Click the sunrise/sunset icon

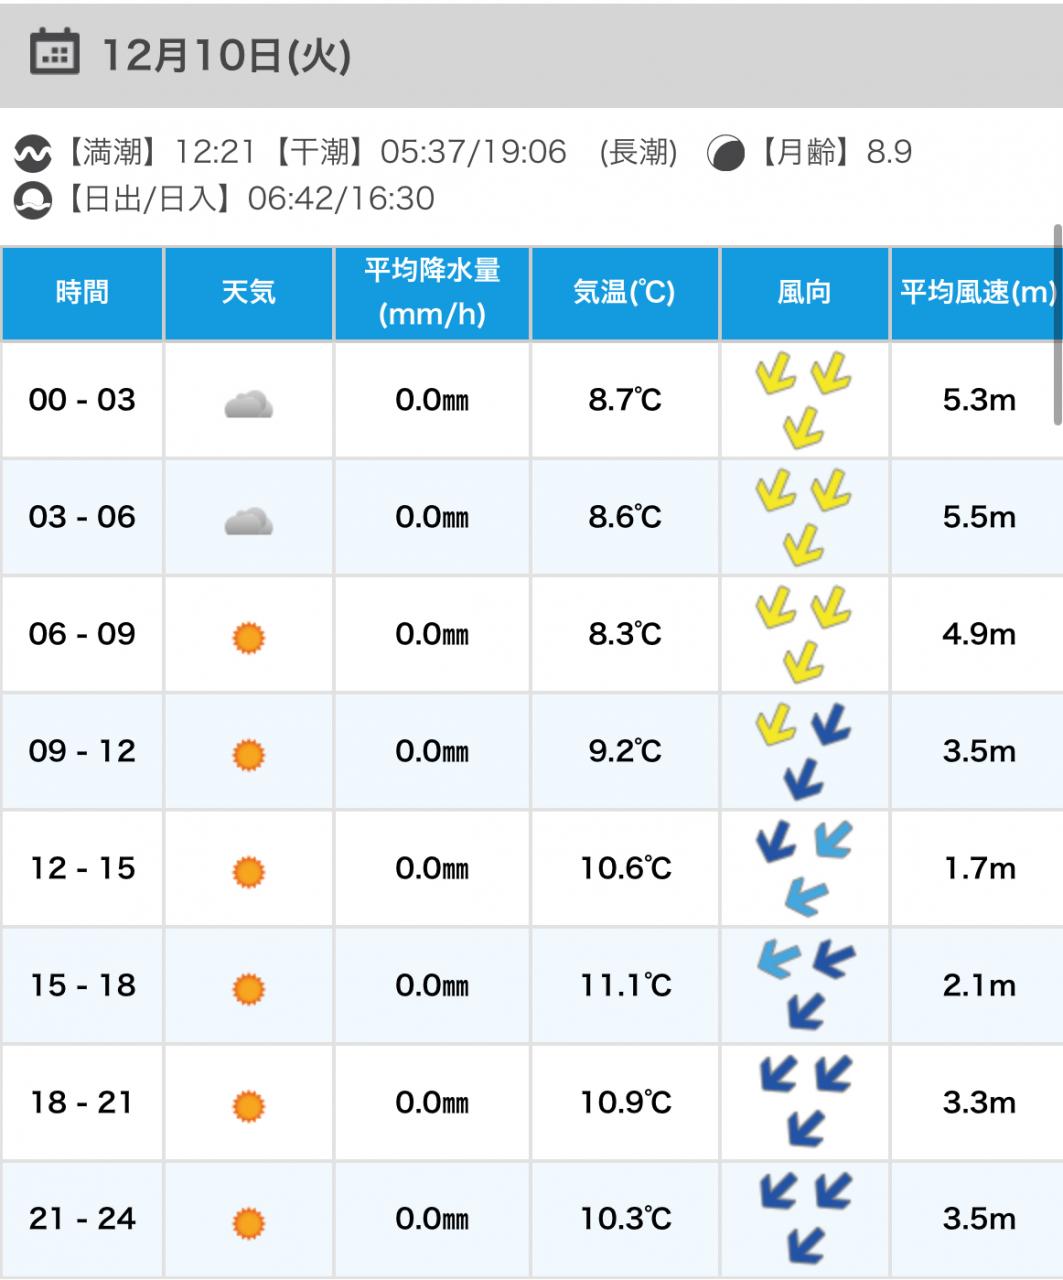click(31, 199)
